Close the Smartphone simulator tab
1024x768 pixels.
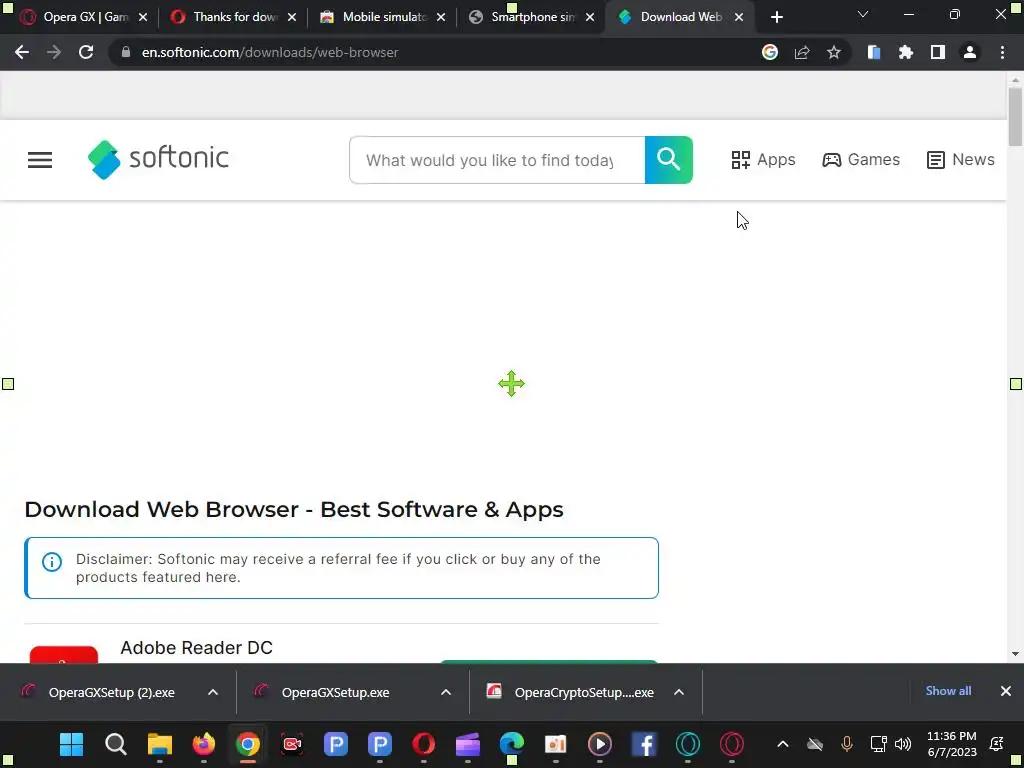tap(590, 17)
